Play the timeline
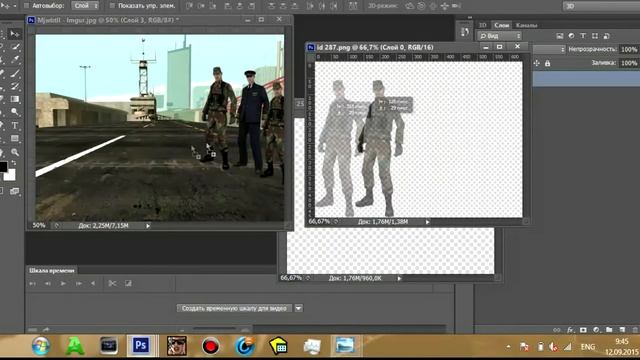Image resolution: width=640 pixels, height=360 pixels. [63, 283]
